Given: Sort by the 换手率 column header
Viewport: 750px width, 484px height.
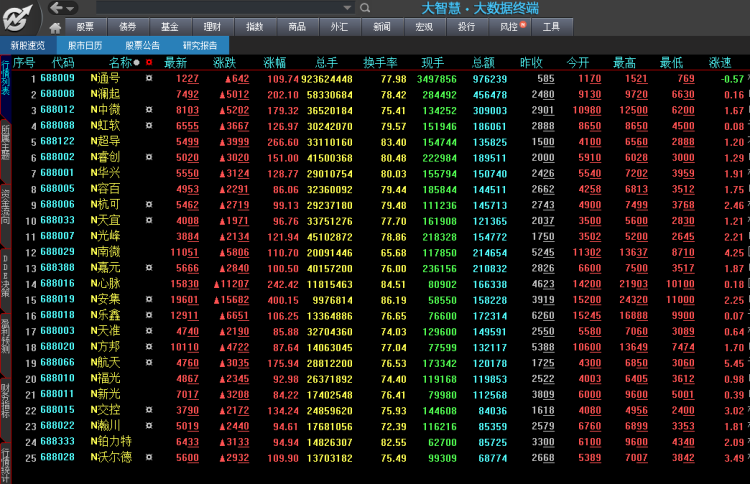Looking at the screenshot, I should [x=381, y=63].
